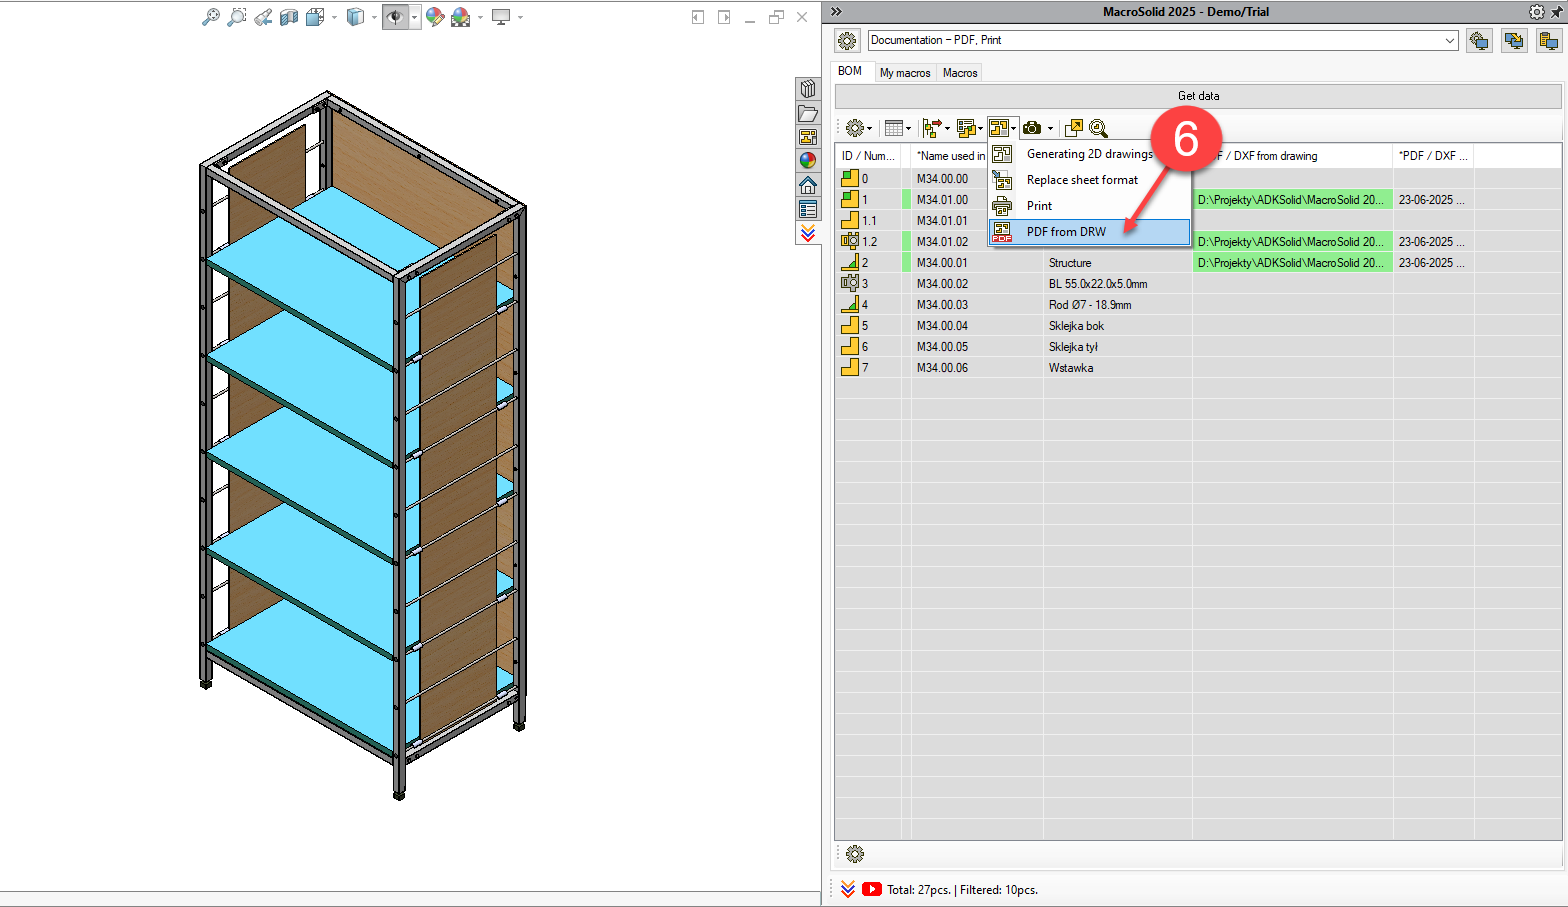Select Generating 2D drawings menu item

(x=1089, y=154)
